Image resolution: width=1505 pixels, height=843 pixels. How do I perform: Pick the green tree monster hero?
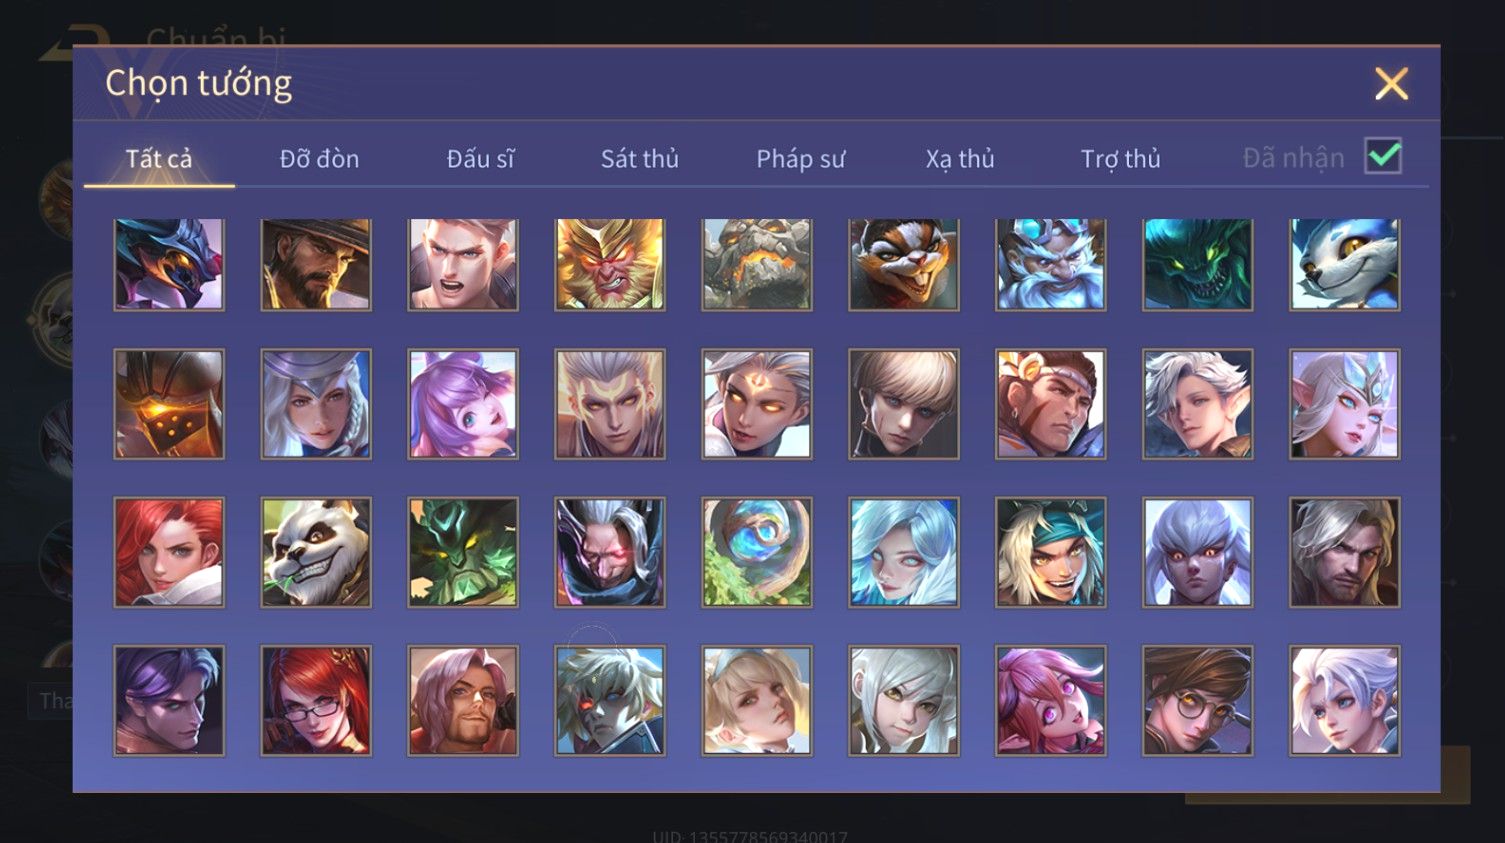(463, 552)
